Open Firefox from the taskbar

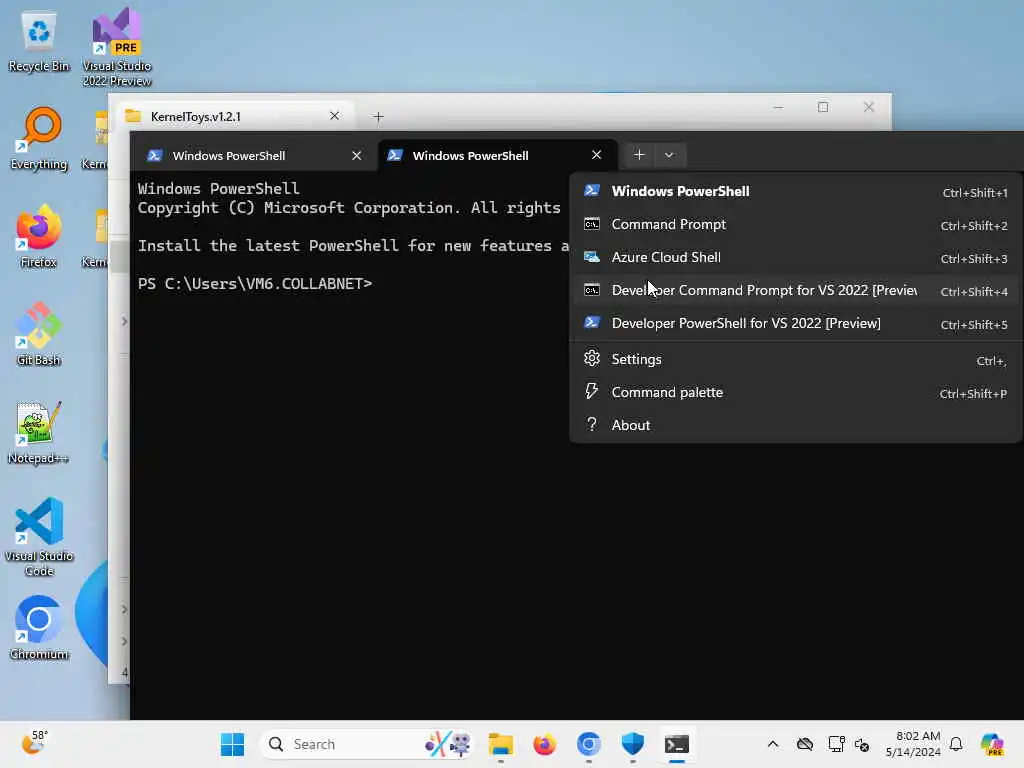pyautogui.click(x=545, y=744)
